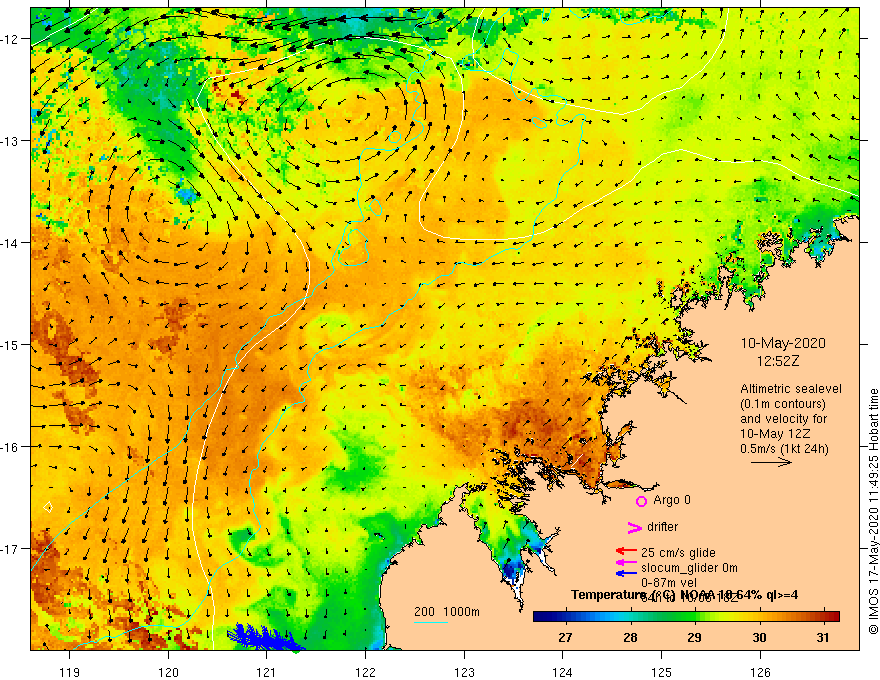Click the longitude 121 axis label
Viewport: 880px width, 680px height.
point(267,672)
